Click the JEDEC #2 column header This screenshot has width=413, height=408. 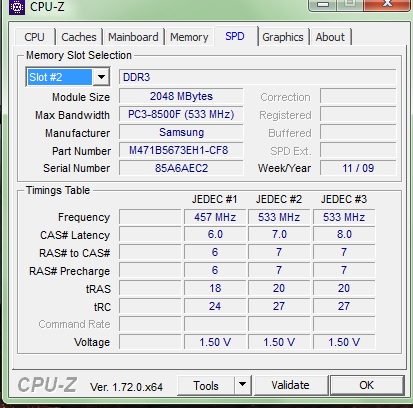[279, 199]
